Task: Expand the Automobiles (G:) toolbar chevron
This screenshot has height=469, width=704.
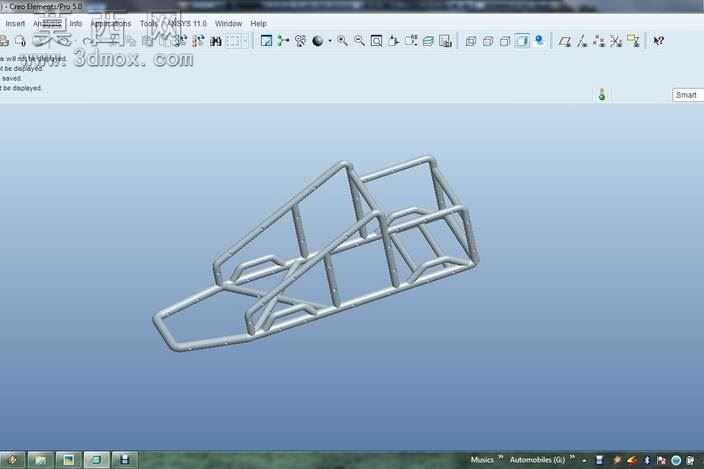Action: 572,457
